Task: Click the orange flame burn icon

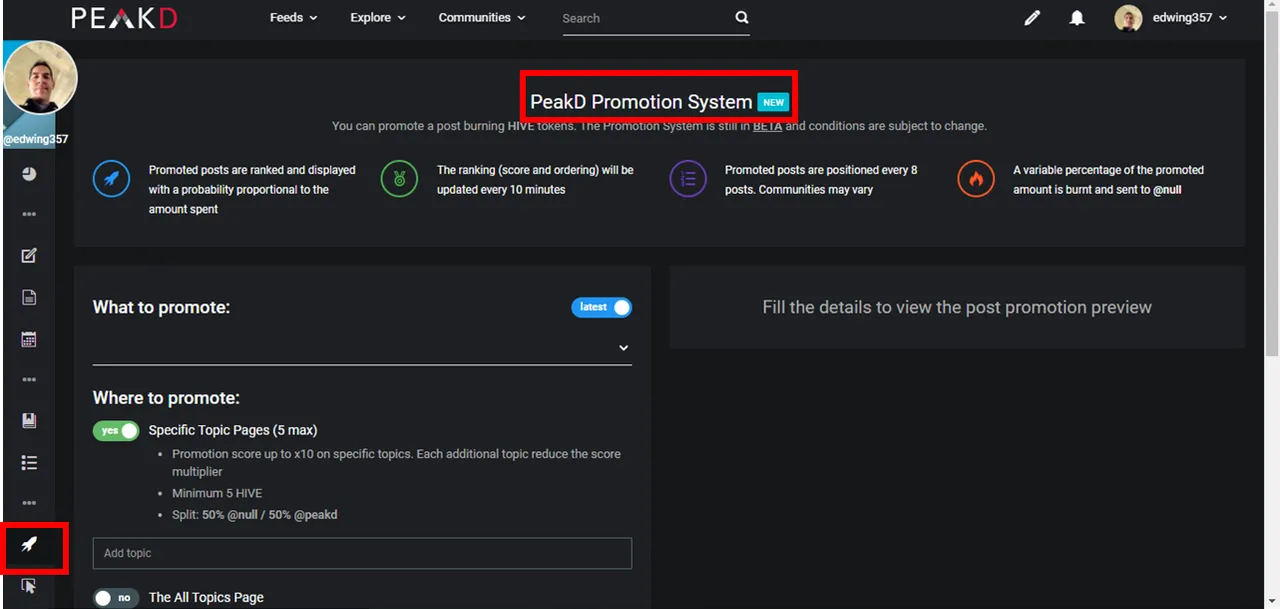Action: 976,179
